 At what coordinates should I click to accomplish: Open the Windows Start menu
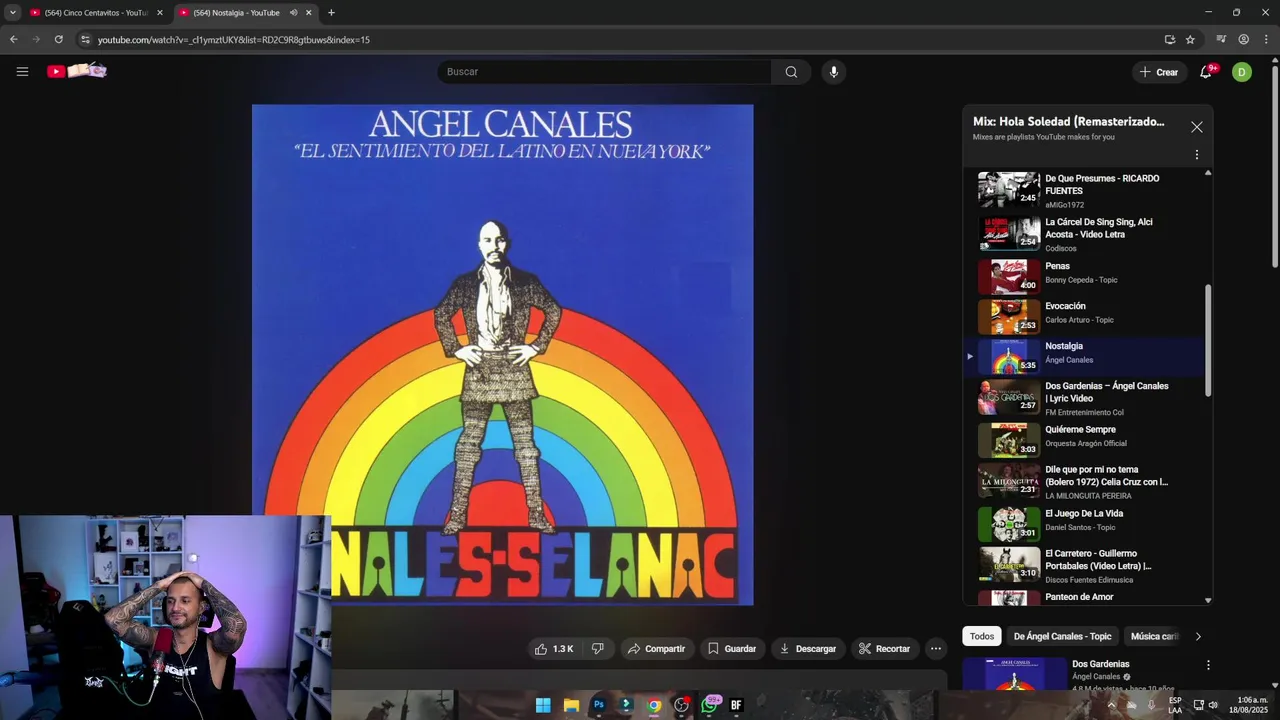click(x=543, y=705)
